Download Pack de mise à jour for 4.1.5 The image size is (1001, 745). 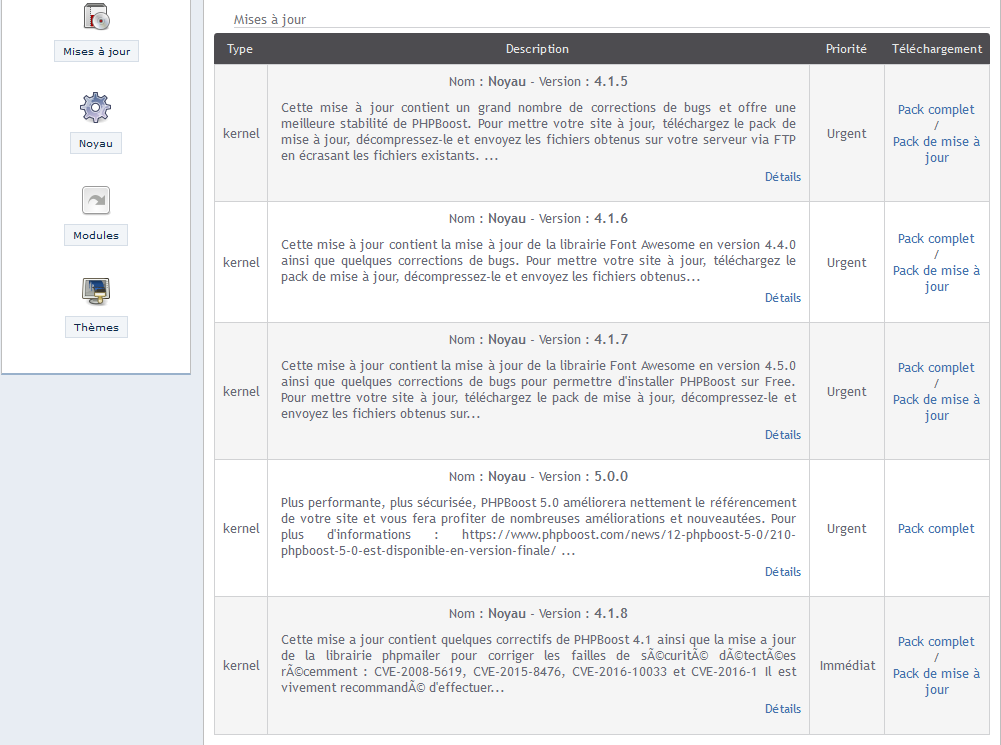click(x=936, y=150)
